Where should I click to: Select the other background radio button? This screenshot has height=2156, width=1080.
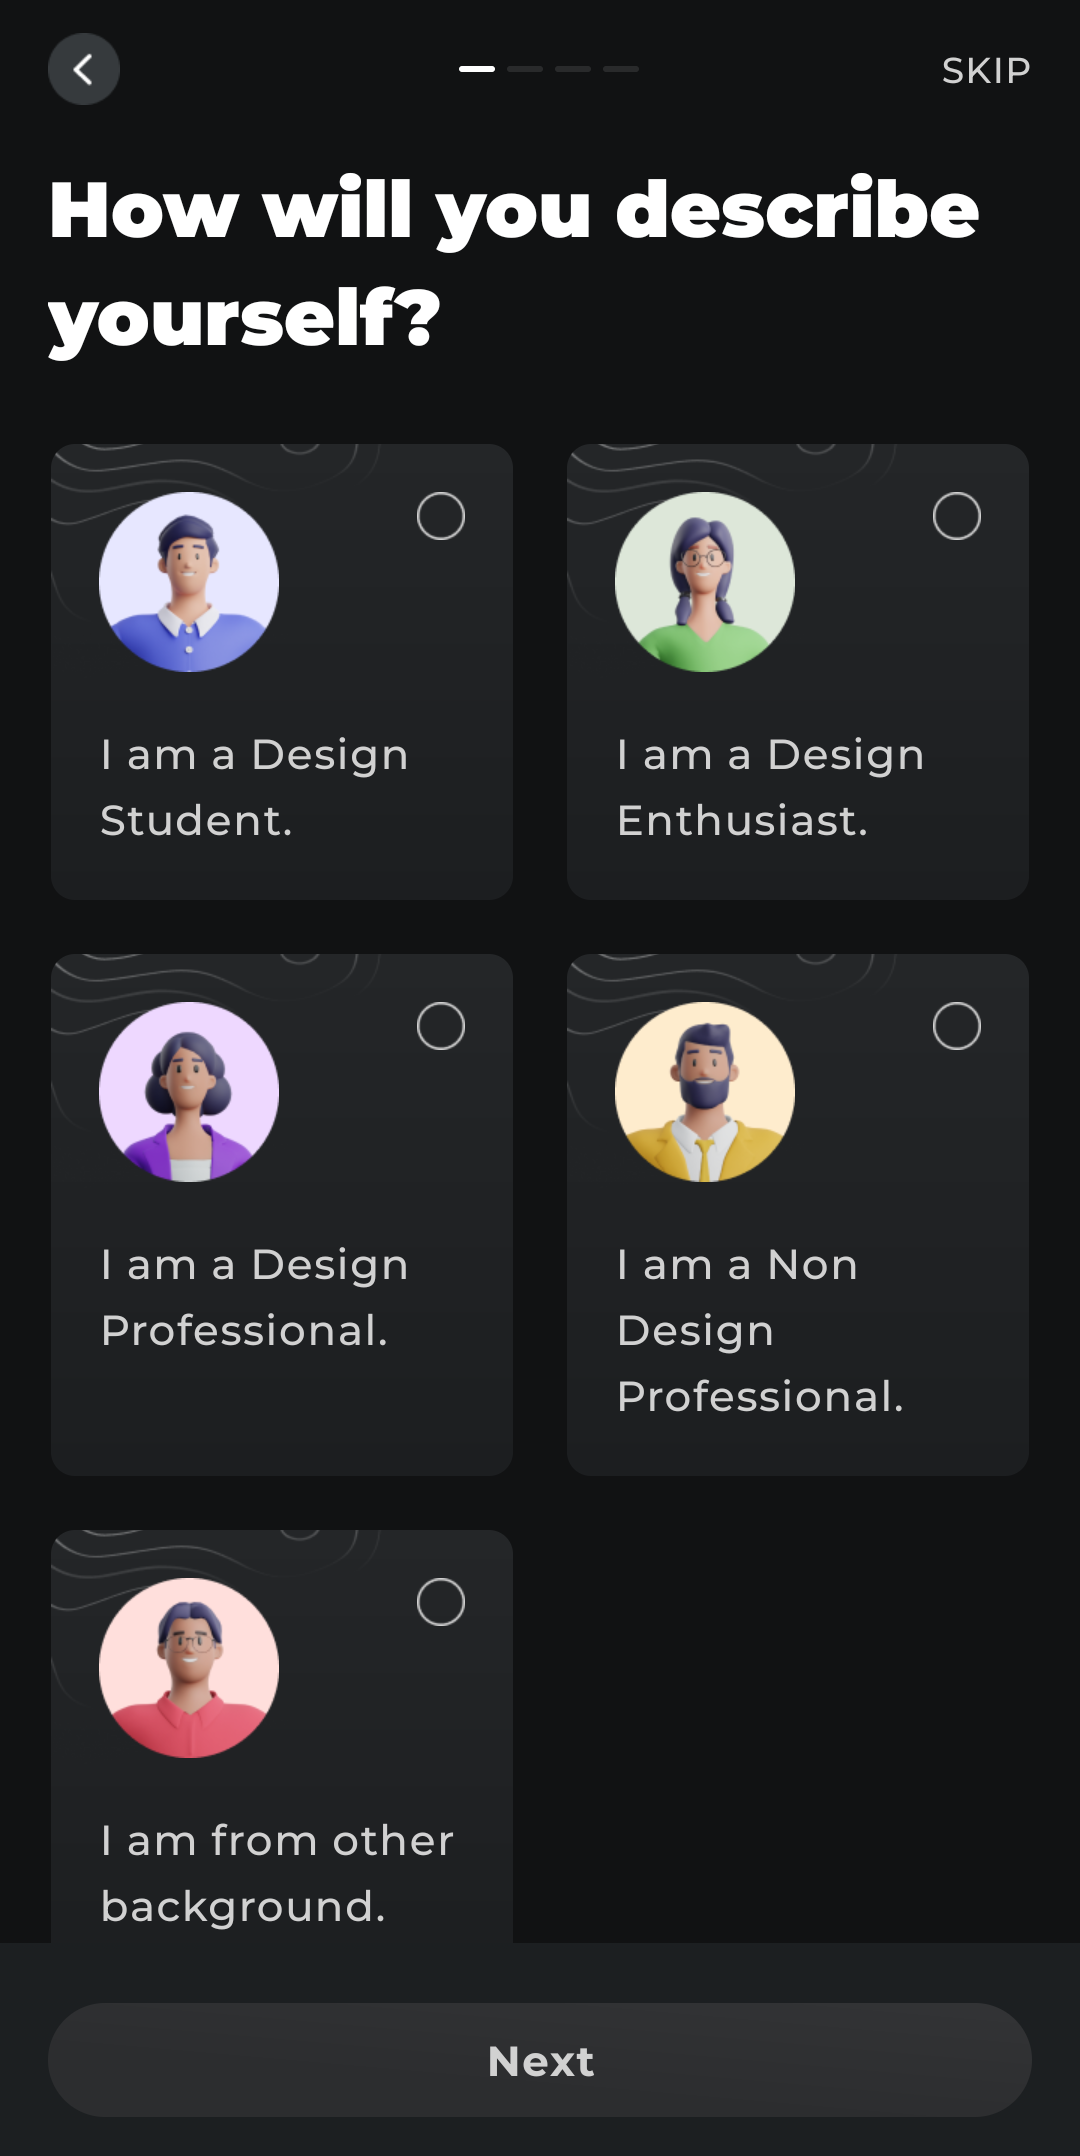tap(441, 1602)
